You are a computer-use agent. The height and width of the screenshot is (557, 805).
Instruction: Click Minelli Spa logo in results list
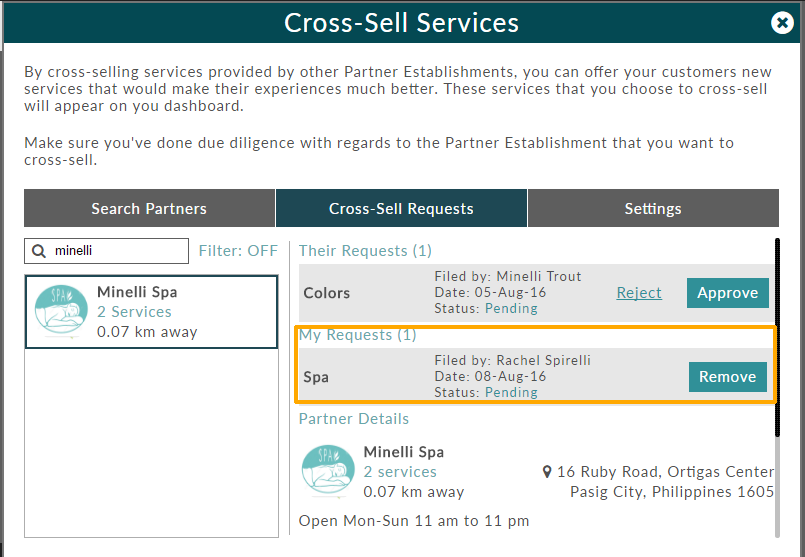click(61, 312)
